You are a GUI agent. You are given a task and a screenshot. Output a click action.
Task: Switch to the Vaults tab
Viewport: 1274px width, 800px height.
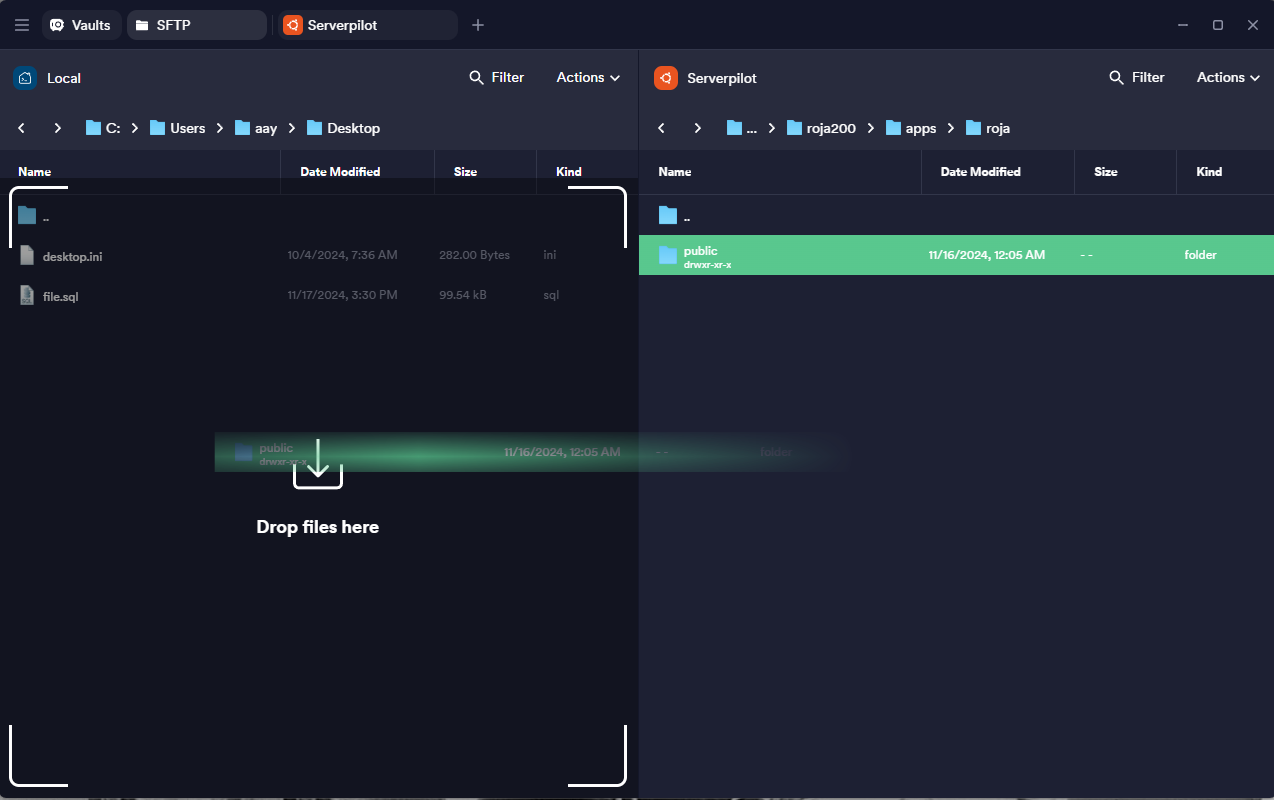82,25
